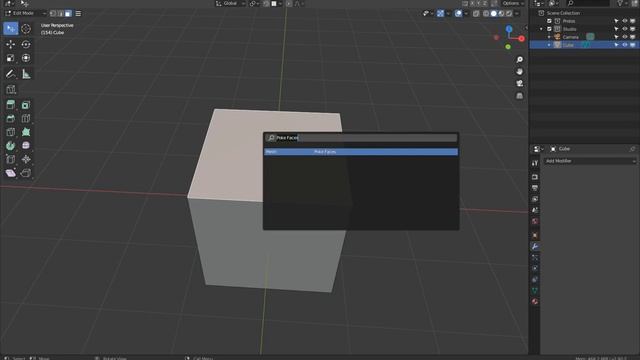Select the Shrink/Fatten tool
Image resolution: width=640 pixels, height=360 pixels.
pyautogui.click(x=26, y=159)
